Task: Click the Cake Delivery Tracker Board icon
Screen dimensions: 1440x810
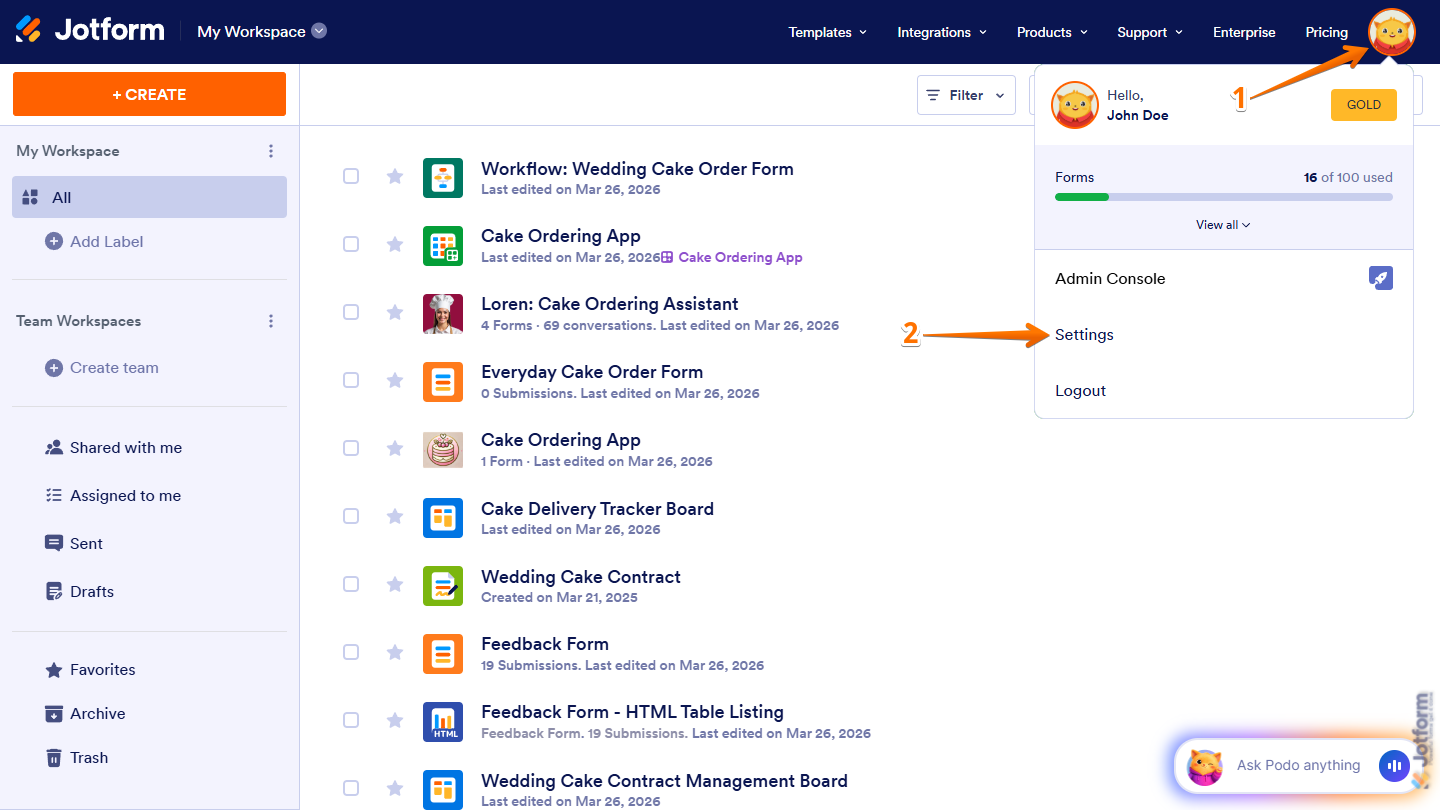Action: (443, 518)
